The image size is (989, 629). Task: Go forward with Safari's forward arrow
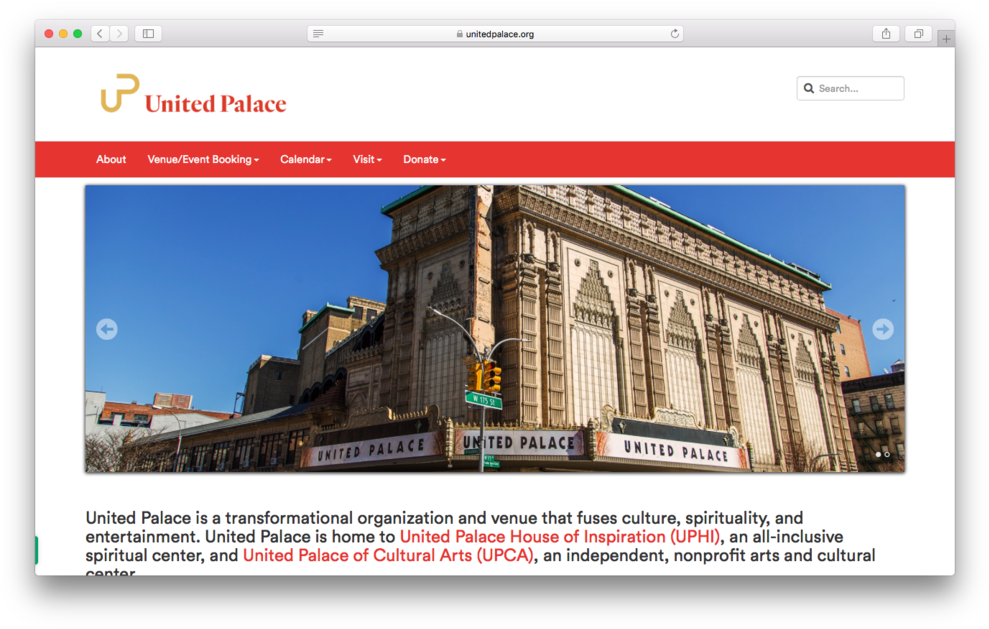[119, 33]
